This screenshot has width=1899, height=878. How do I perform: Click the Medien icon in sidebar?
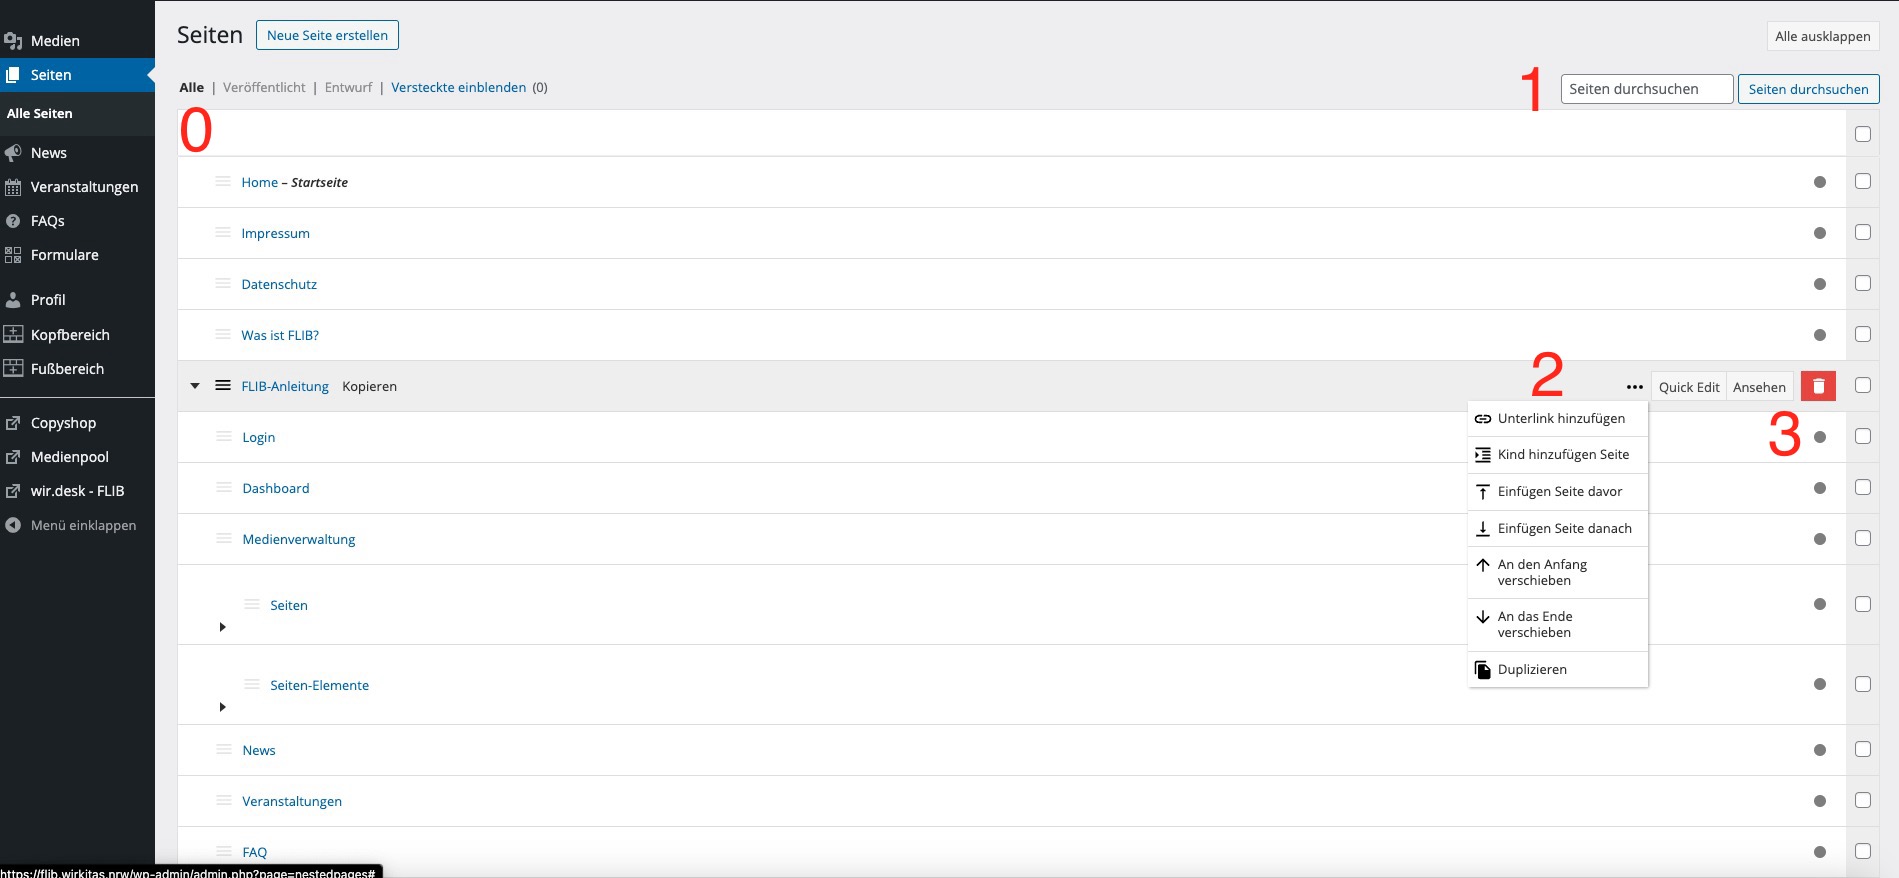[13, 41]
